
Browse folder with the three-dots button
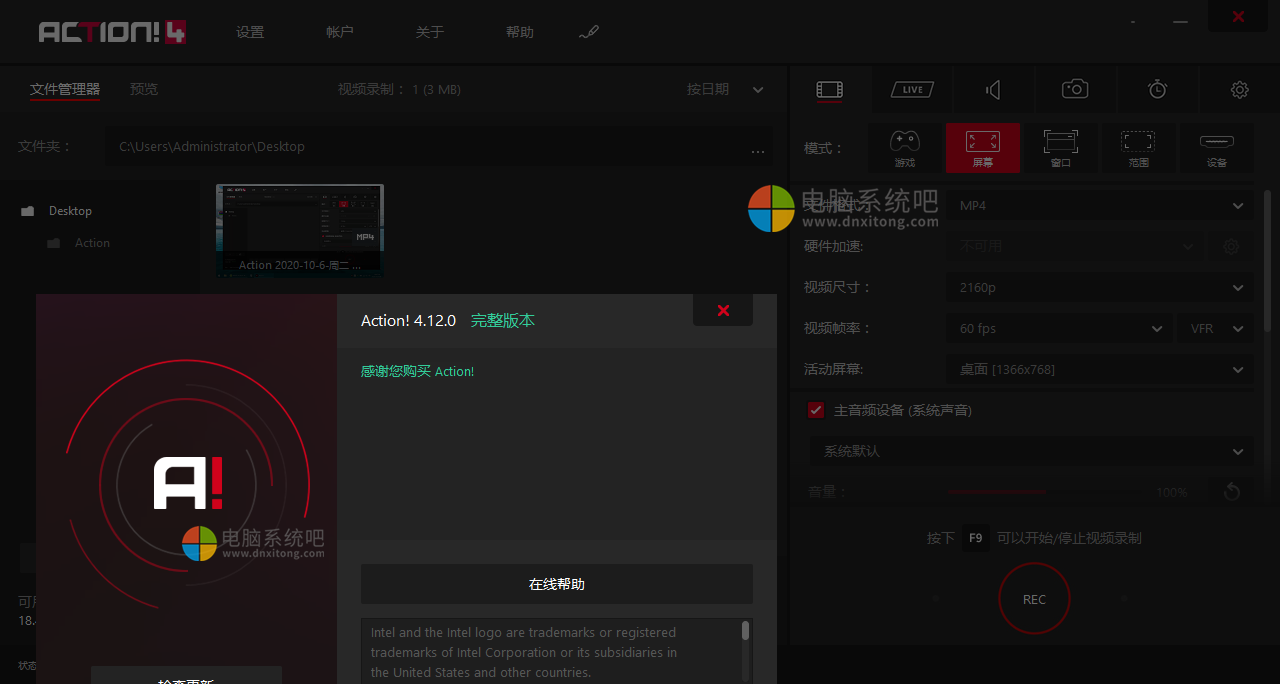coord(758,150)
